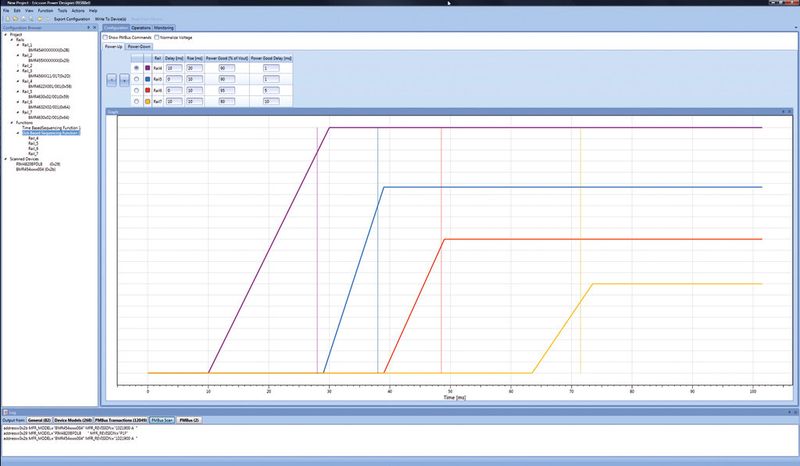Move selected rail up with arrow button
This screenshot has height=466, width=800.
(x=112, y=80)
